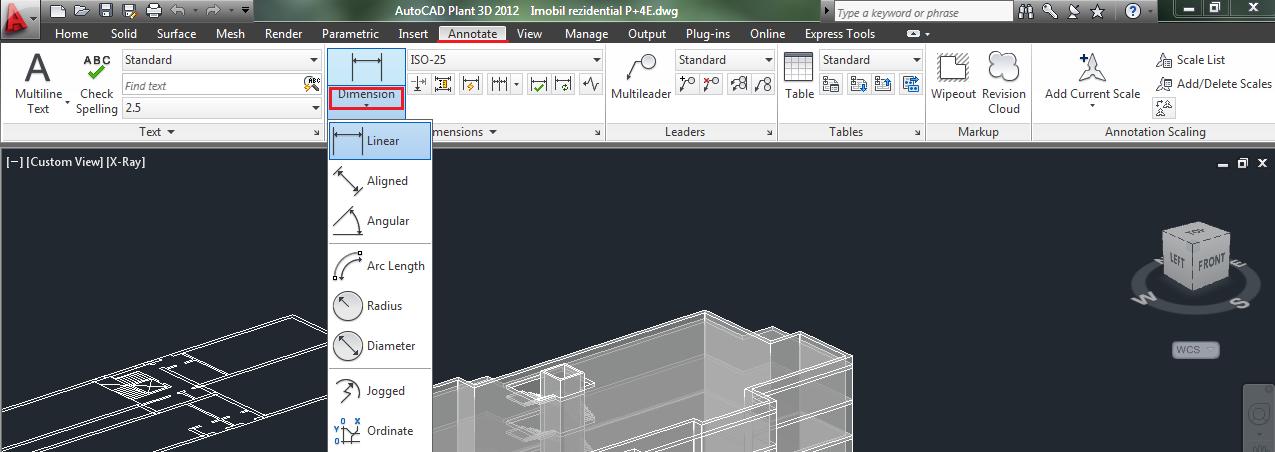Open the Continue dimension dropdown arrow
Viewport: 1275px width, 452px height.
(x=517, y=84)
